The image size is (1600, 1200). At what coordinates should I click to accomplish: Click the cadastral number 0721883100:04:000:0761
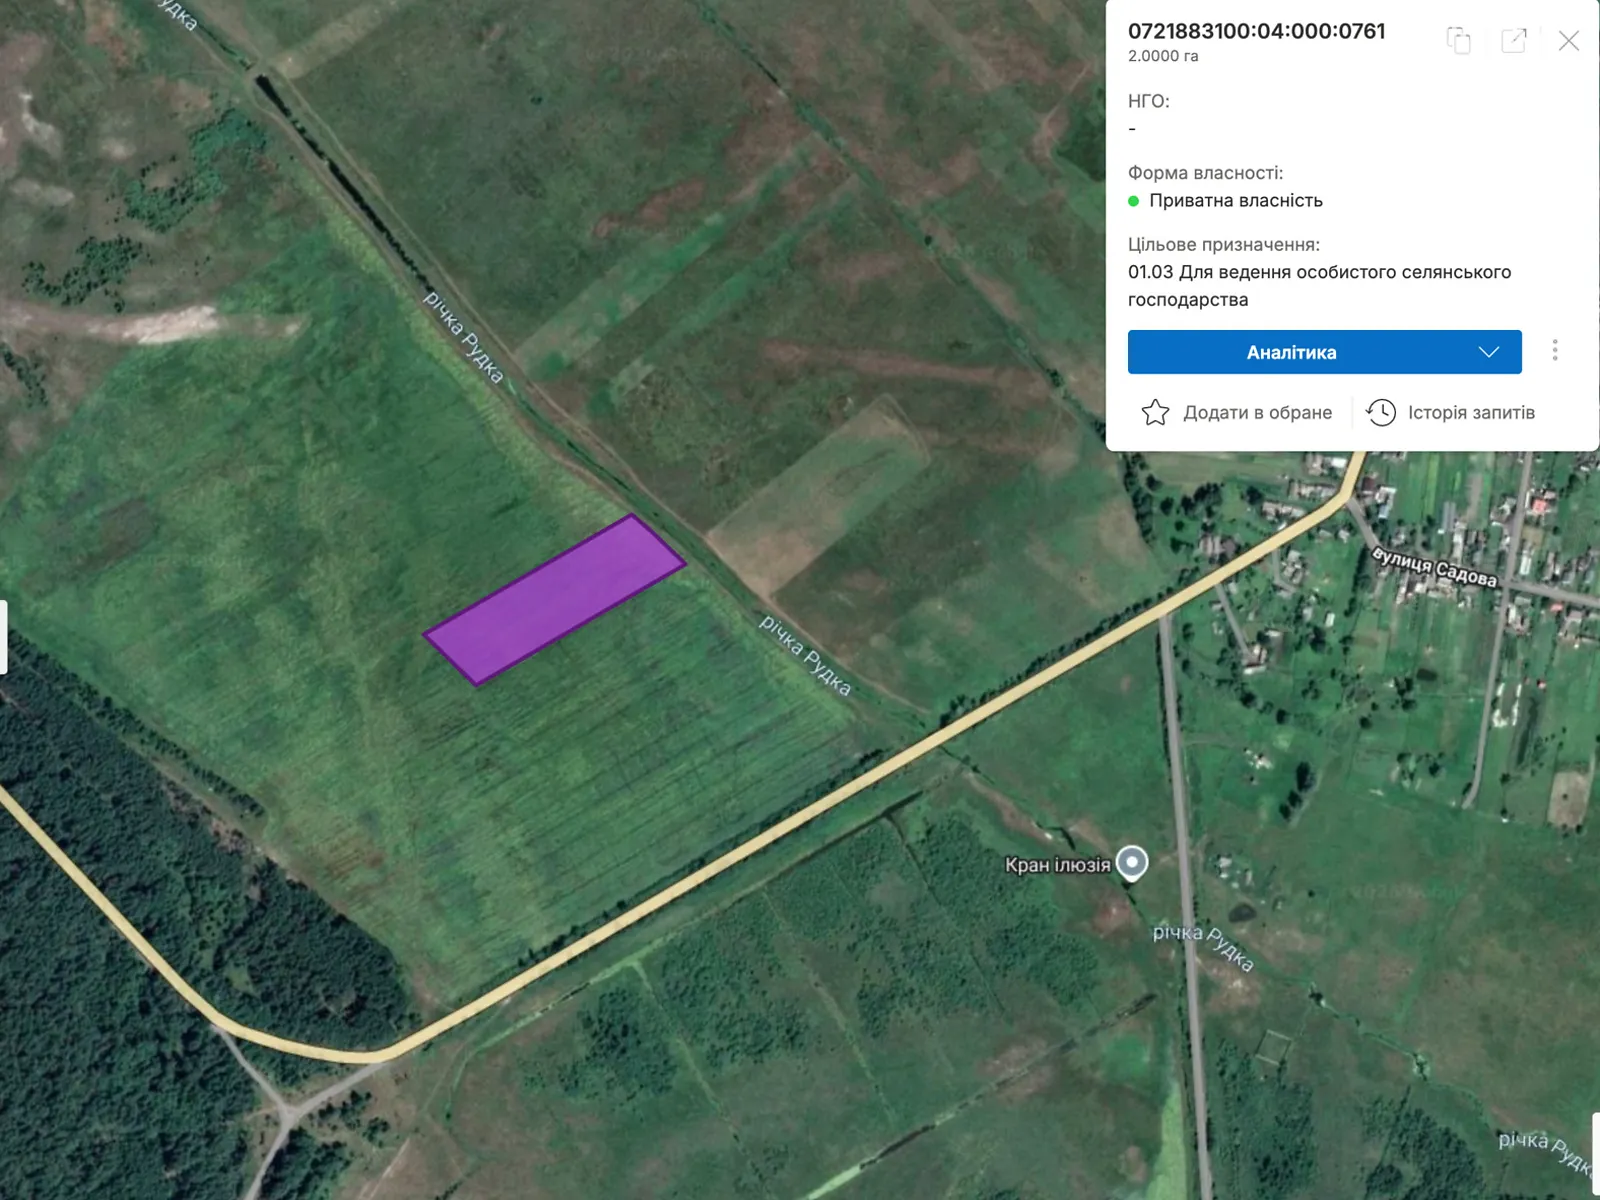[x=1256, y=31]
